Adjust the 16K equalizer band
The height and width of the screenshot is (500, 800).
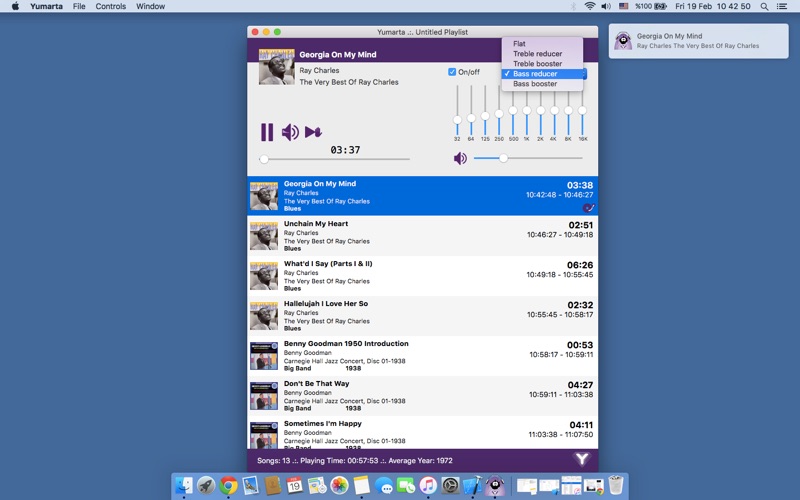tap(582, 111)
